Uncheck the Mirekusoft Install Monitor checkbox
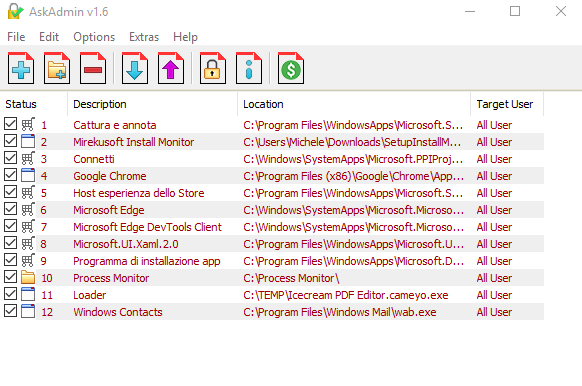Viewport: 582px width, 386px height. pos(10,141)
